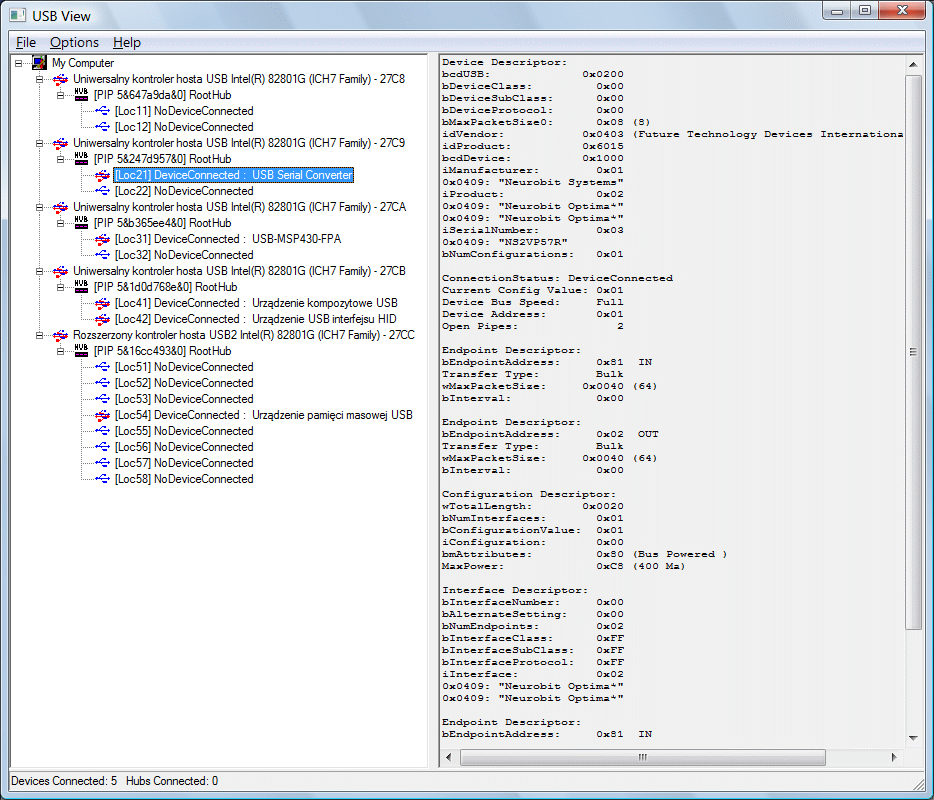Click the Loc12 empty port icon
This screenshot has height=800, width=934.
(102, 127)
